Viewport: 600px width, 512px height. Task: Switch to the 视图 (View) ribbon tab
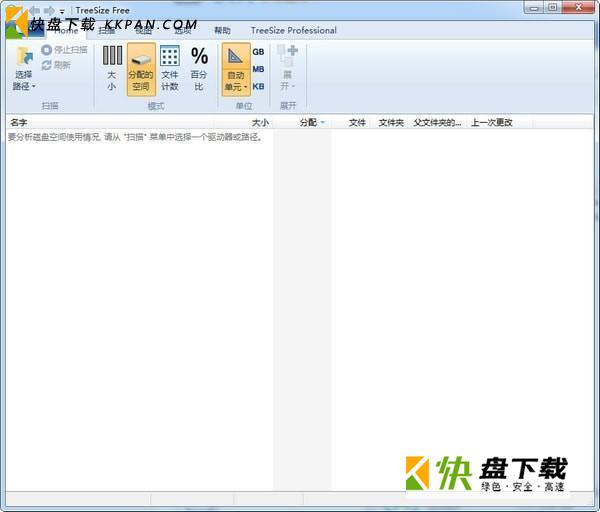pos(143,31)
